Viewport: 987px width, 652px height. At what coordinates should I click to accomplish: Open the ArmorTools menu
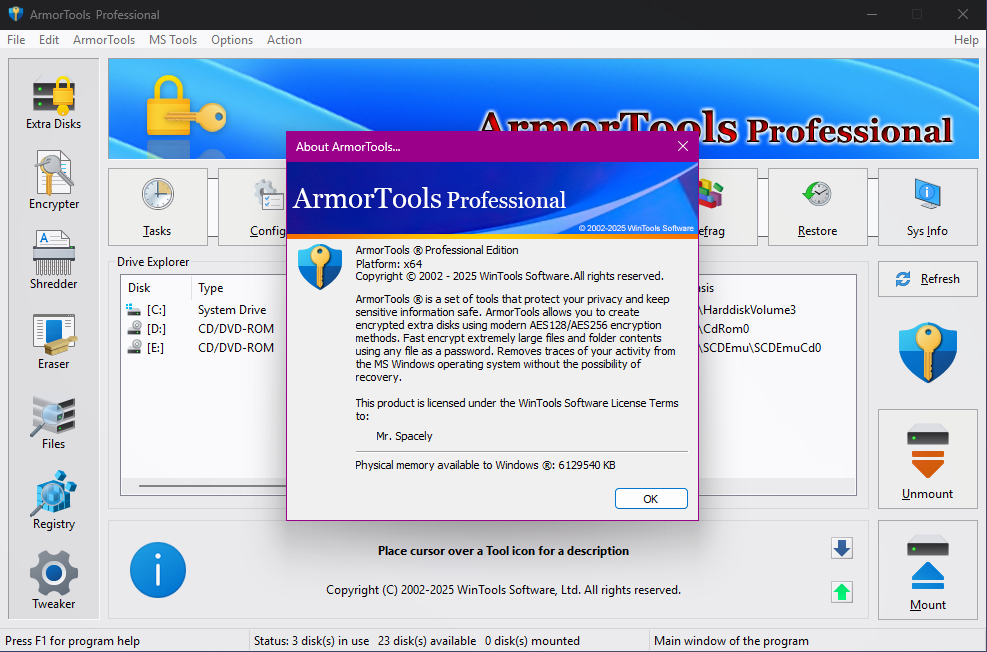[x=104, y=40]
